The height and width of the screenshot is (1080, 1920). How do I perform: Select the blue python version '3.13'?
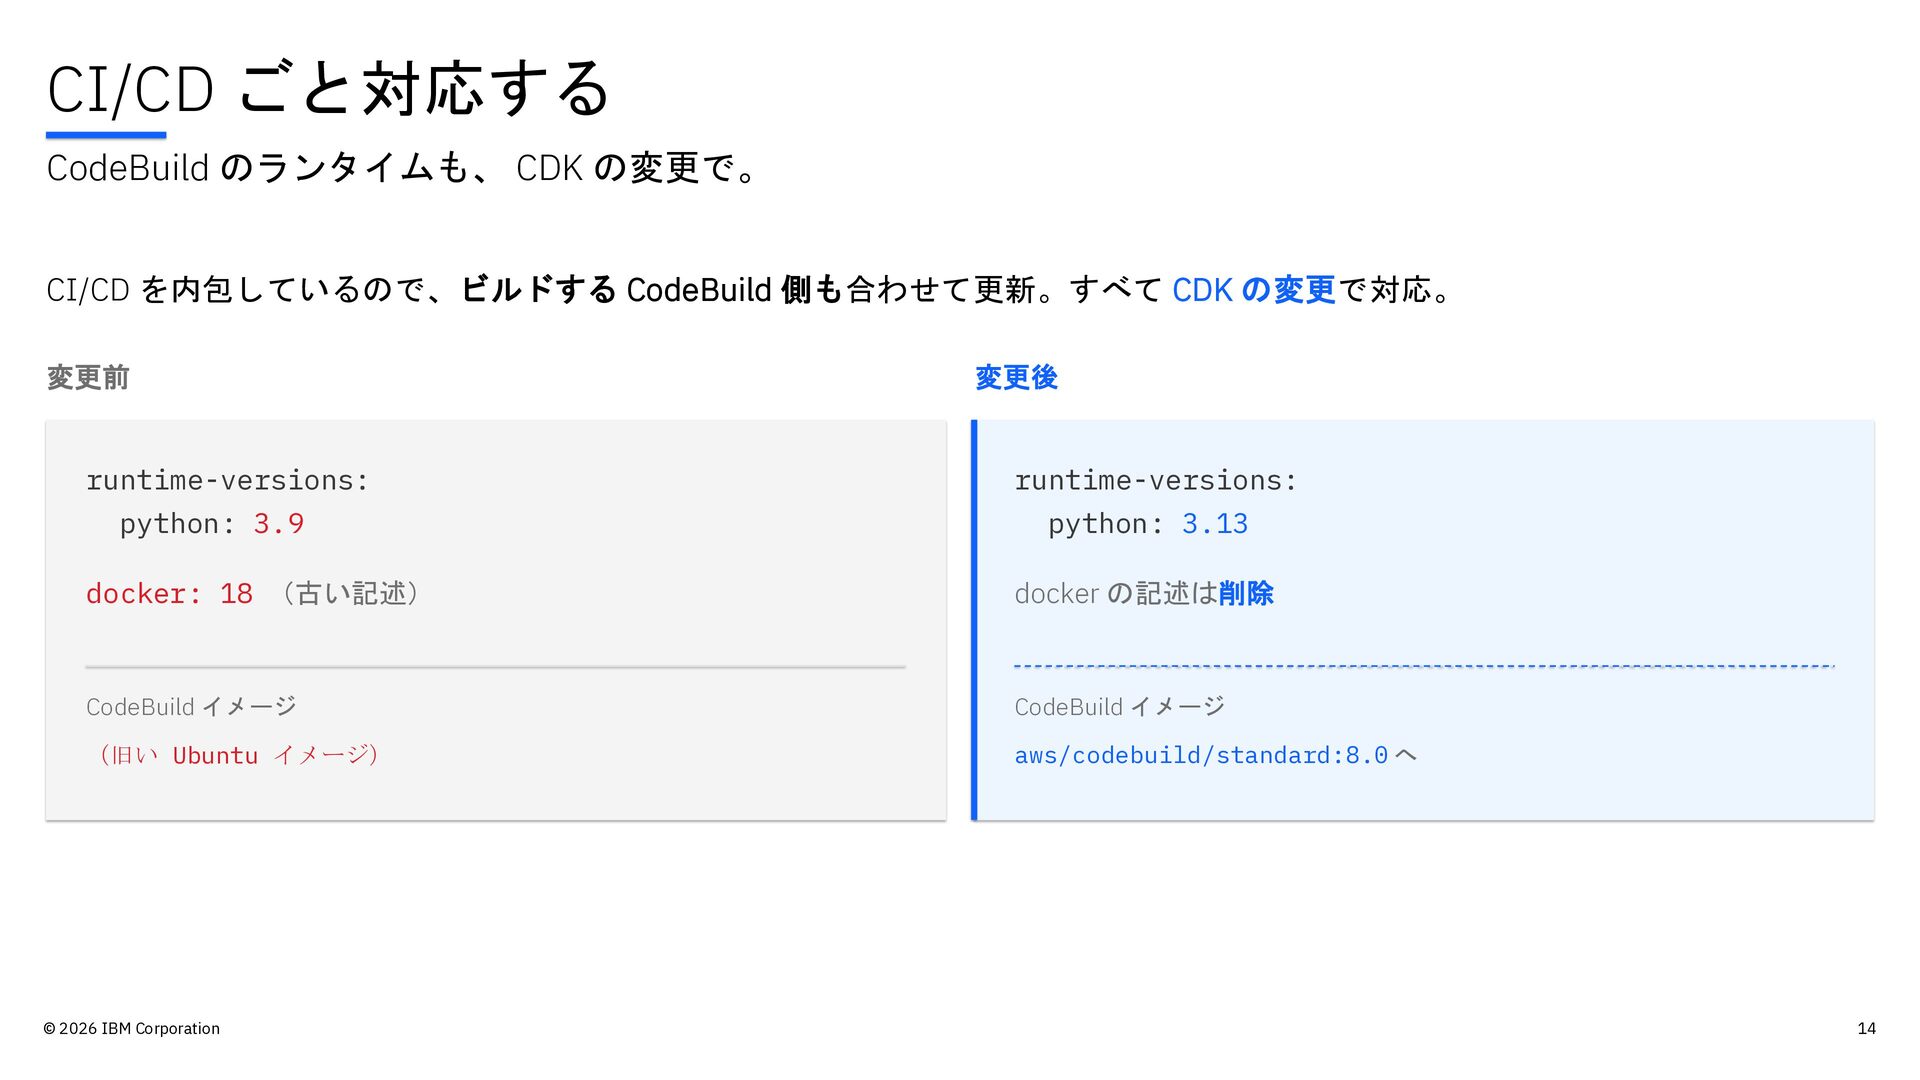click(1214, 524)
